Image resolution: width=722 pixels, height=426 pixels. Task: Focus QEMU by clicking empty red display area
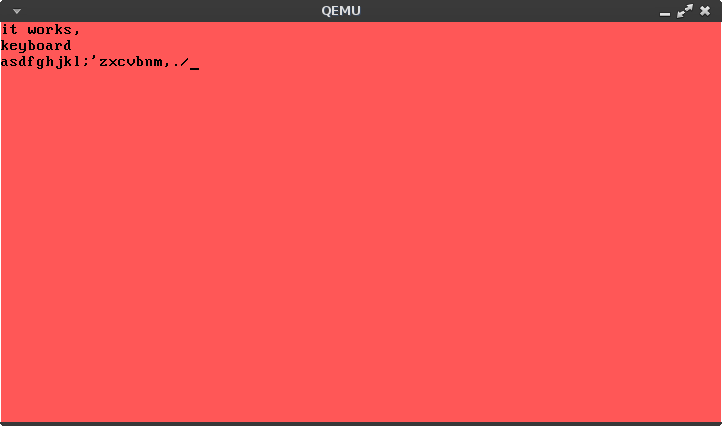[361, 239]
